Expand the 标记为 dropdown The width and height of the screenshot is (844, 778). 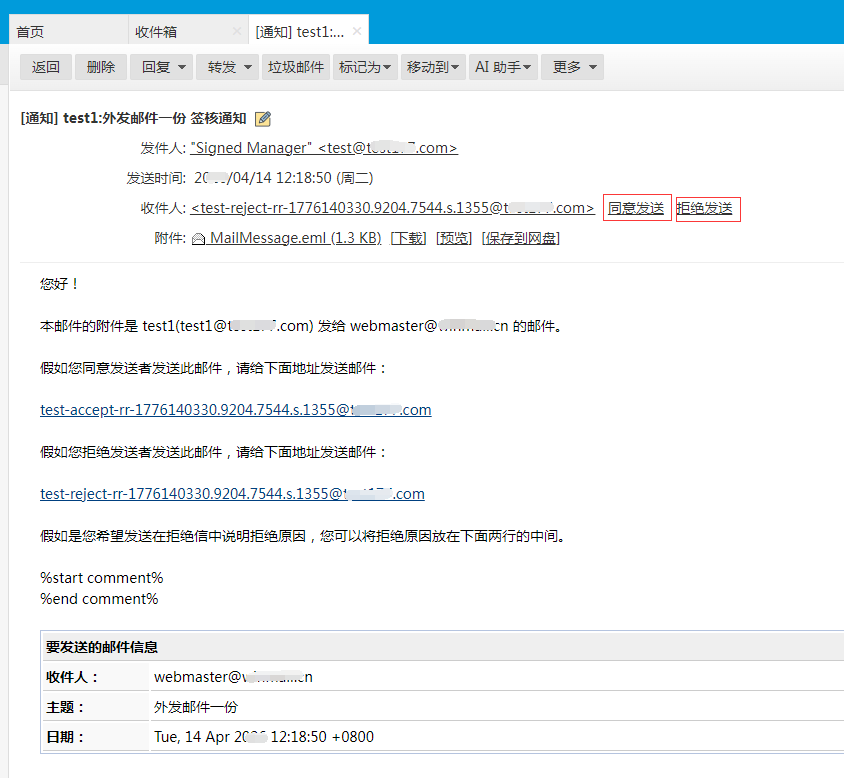pyautogui.click(x=365, y=68)
